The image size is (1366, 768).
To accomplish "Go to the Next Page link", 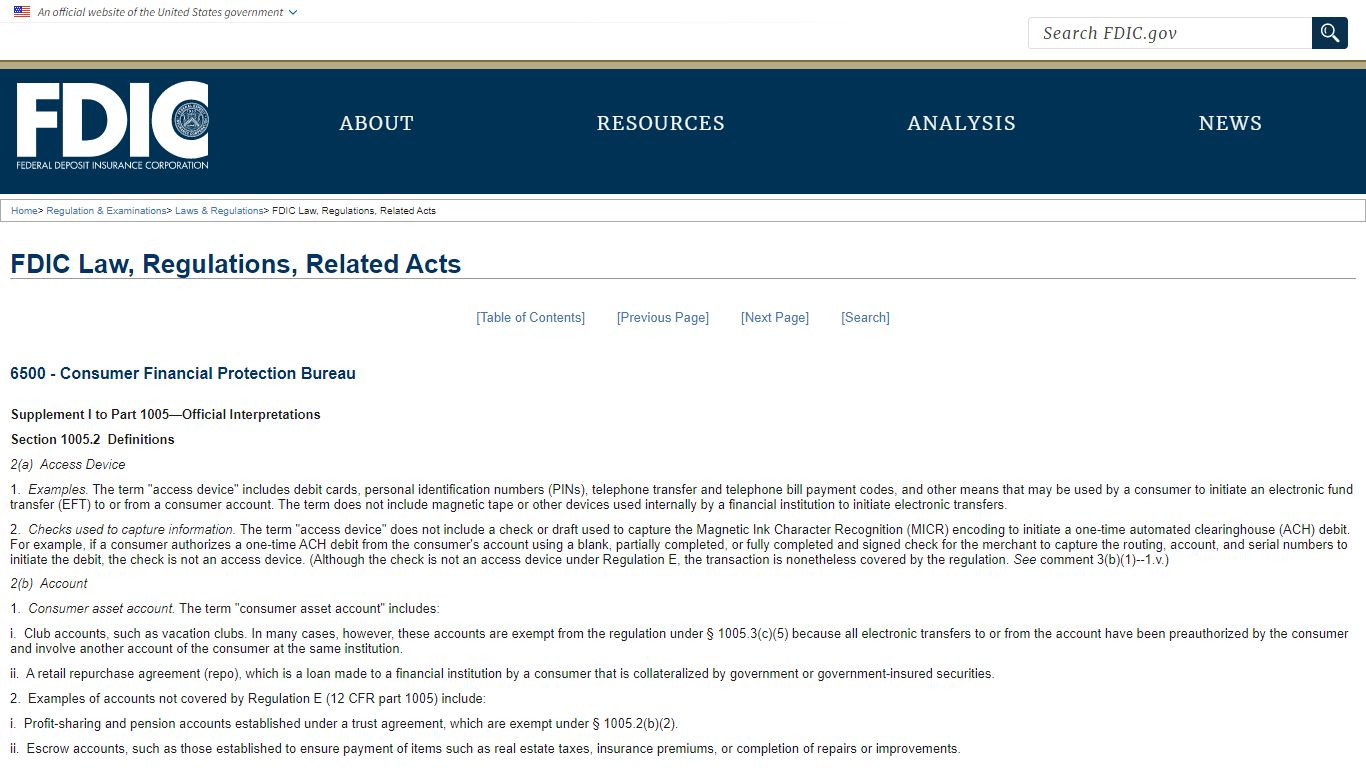I will point(775,318).
